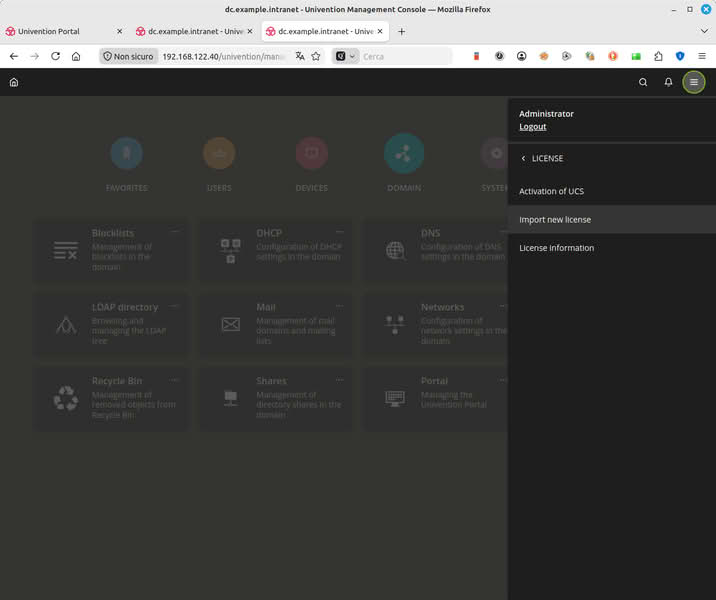716x600 pixels.
Task: Open Blocklists tile context menu dots
Action: point(174,232)
